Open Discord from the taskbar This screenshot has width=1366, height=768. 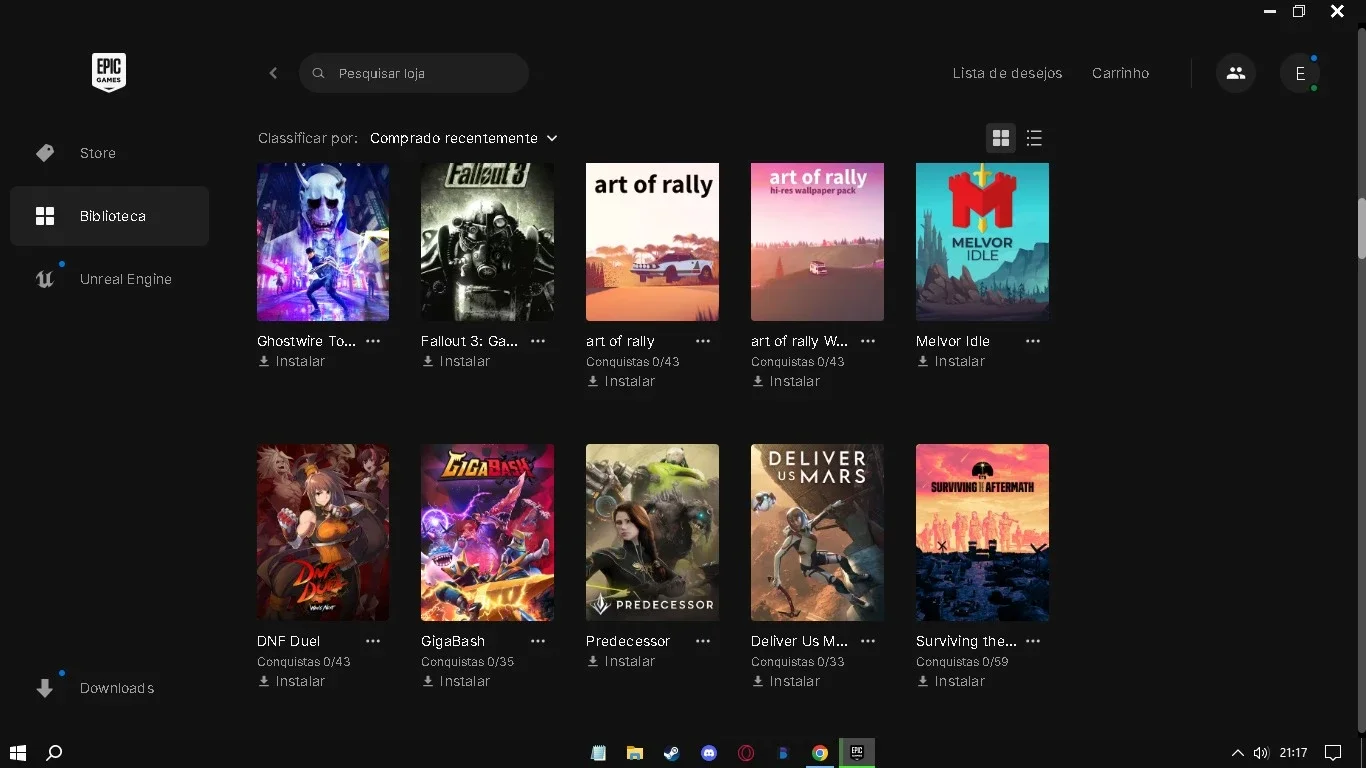click(x=709, y=753)
